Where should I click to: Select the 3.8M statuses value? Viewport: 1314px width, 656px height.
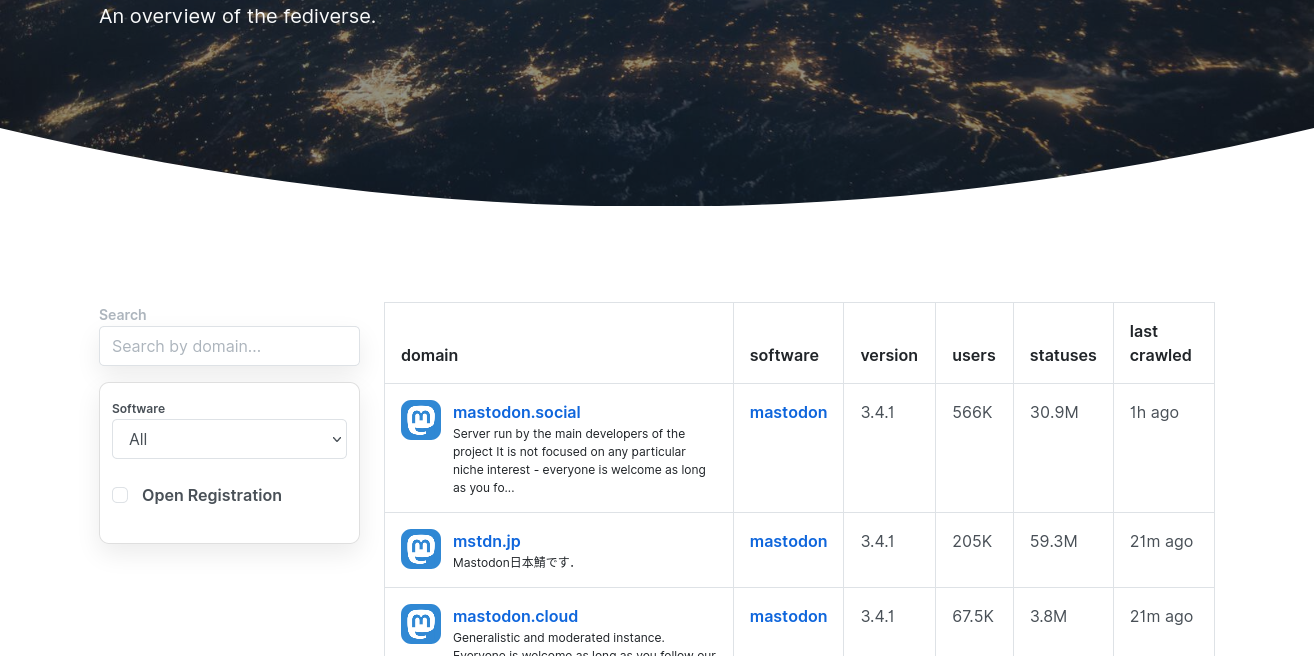click(1048, 616)
